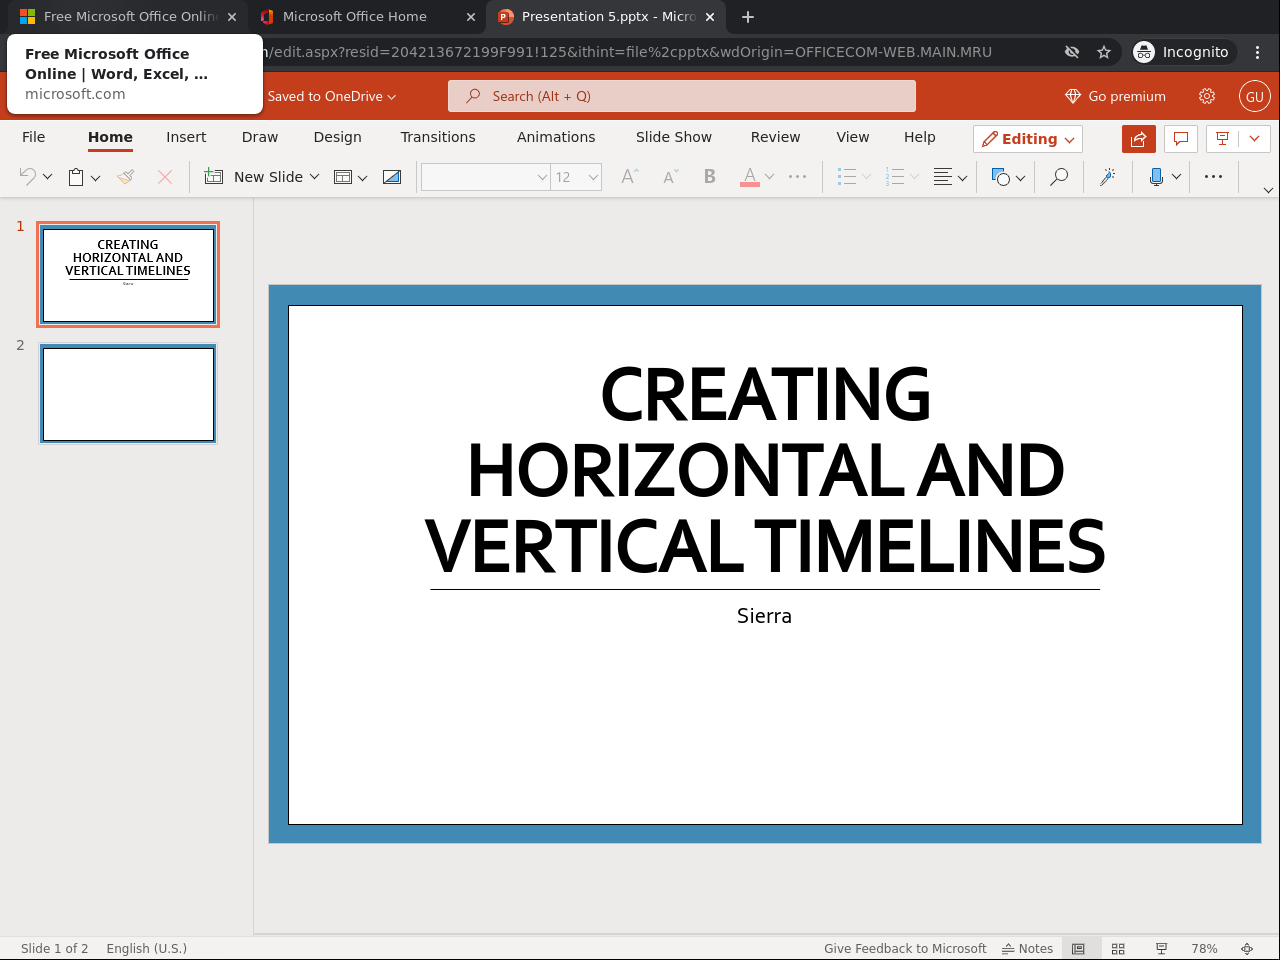Toggle the Notes pane

pos(1028,948)
